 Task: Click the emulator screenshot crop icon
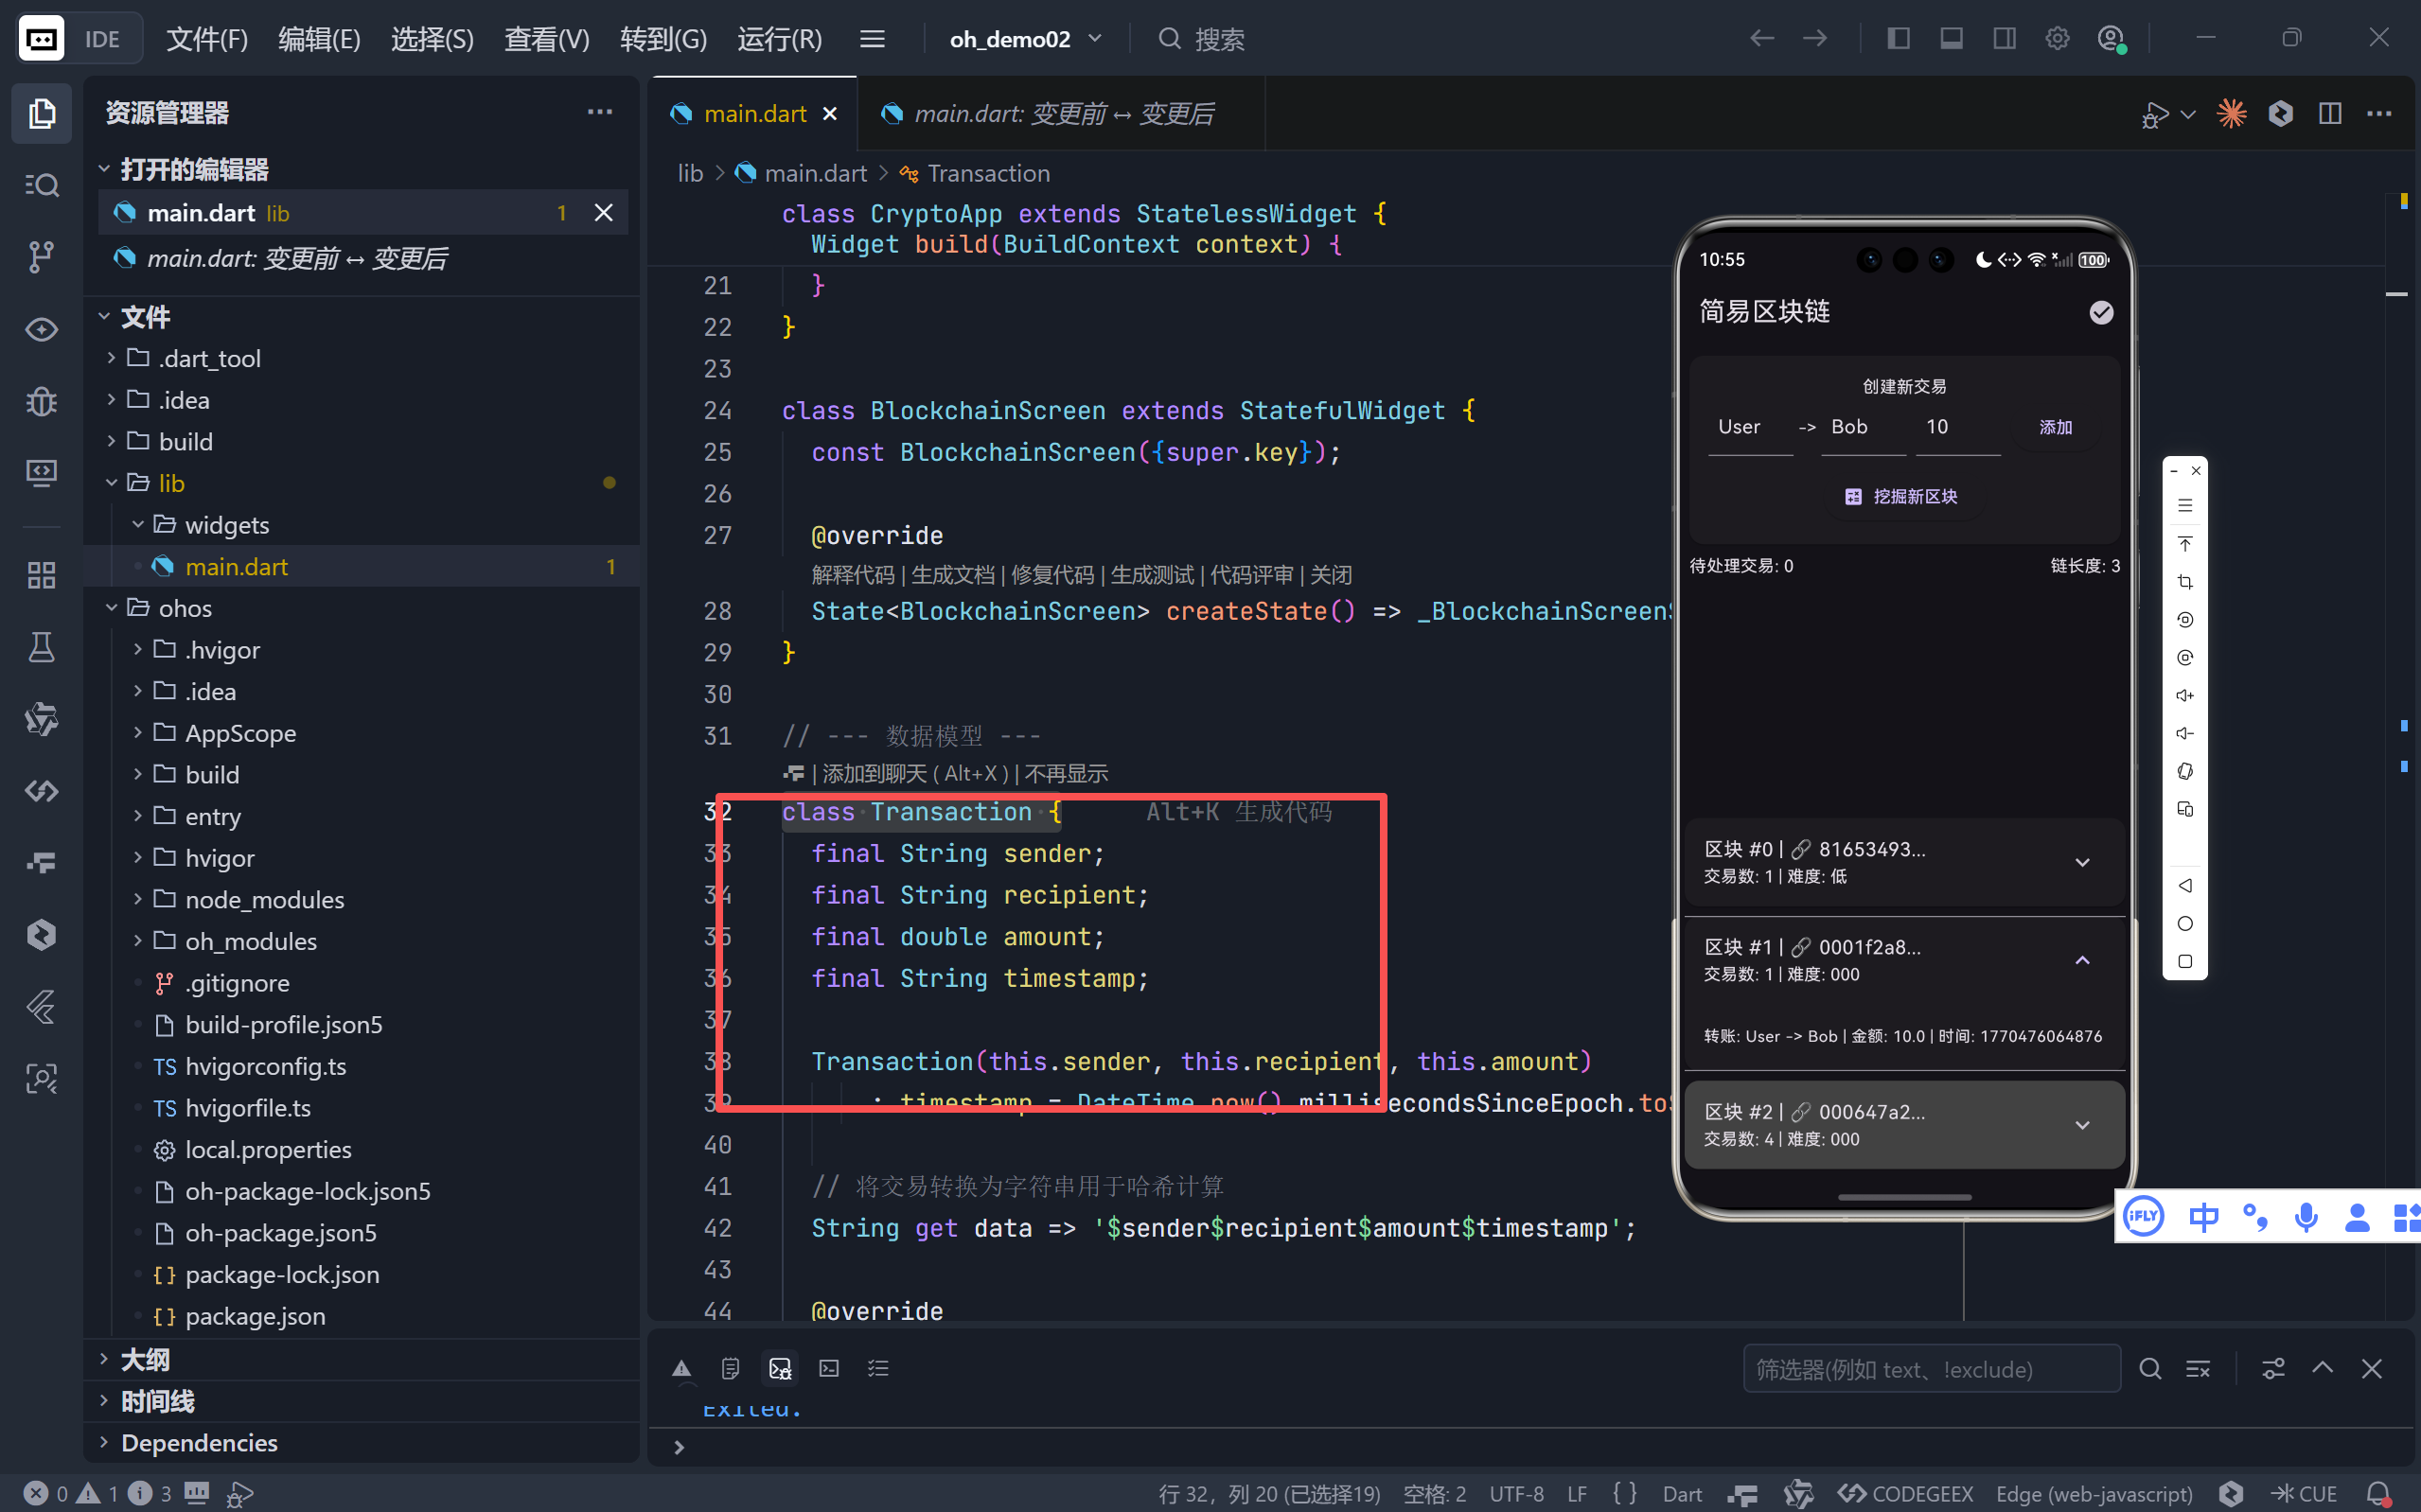tap(2185, 582)
